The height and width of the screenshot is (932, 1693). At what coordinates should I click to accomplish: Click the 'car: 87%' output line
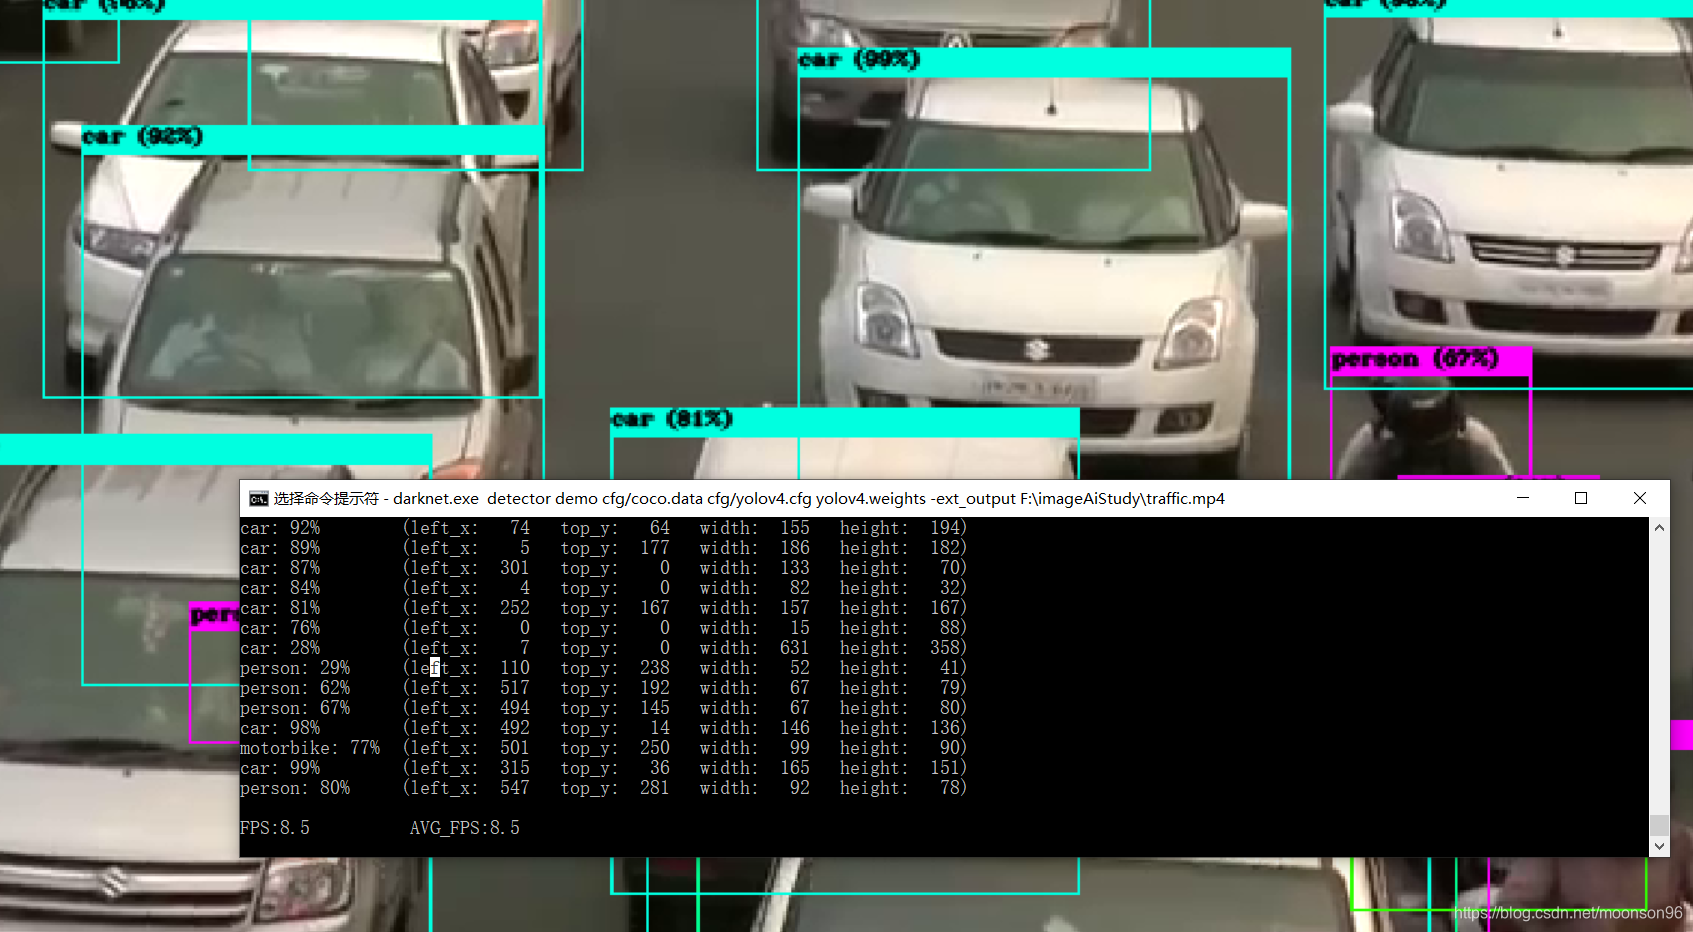(604, 568)
